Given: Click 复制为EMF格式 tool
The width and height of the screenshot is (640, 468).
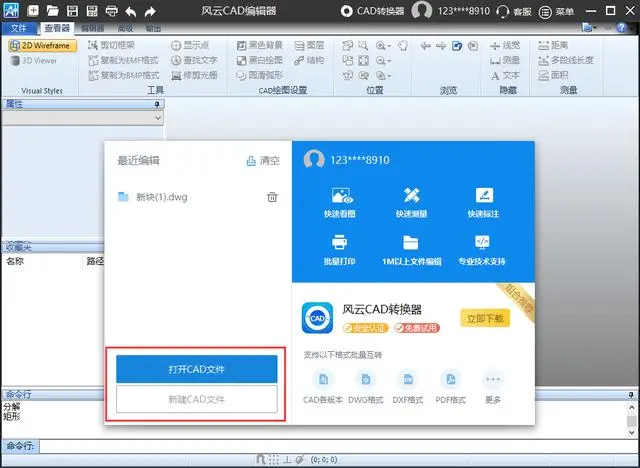Looking at the screenshot, I should tap(123, 60).
